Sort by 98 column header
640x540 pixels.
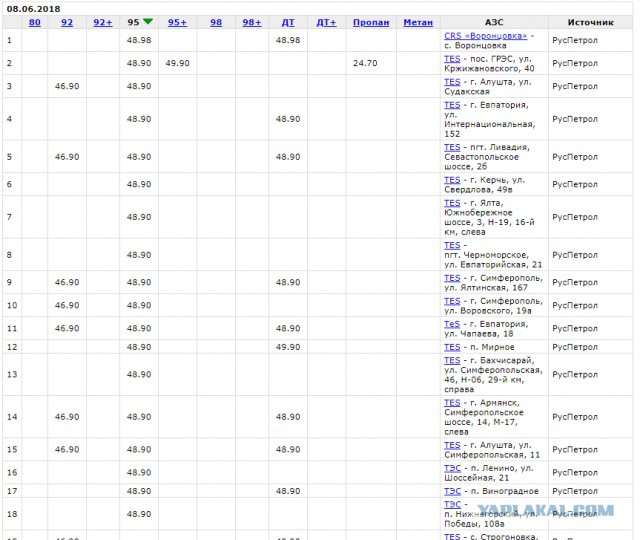click(x=216, y=22)
